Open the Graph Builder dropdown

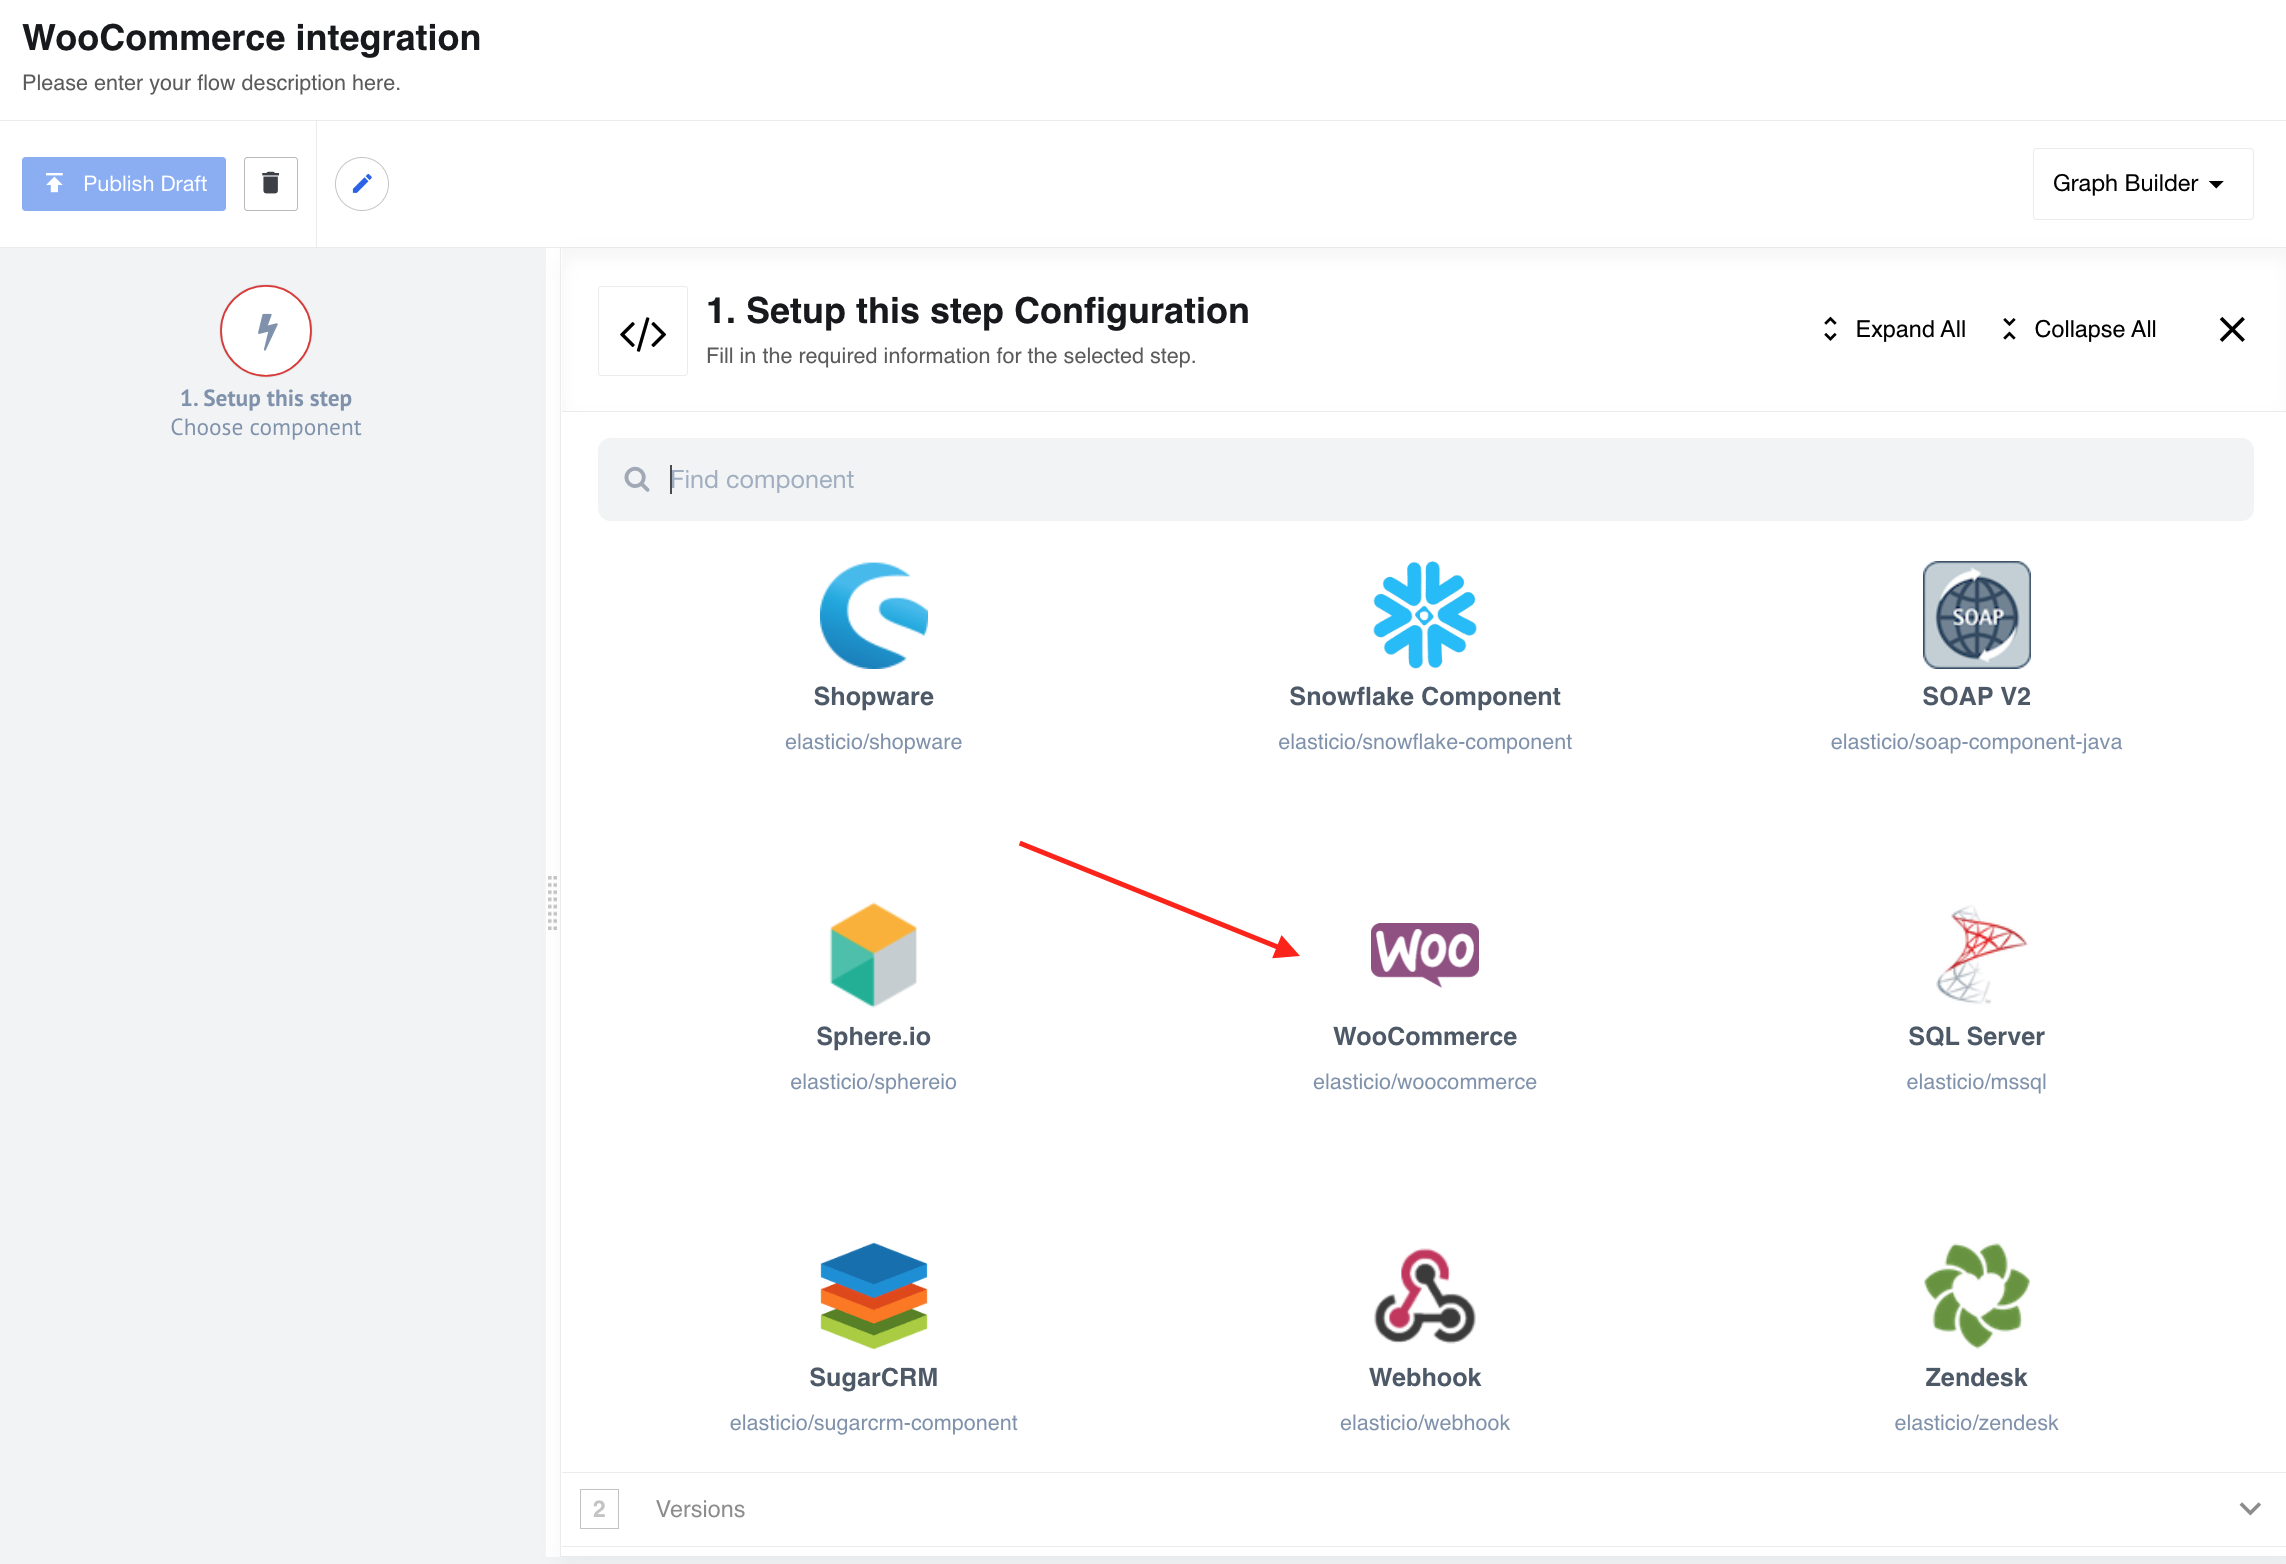[x=2143, y=184]
